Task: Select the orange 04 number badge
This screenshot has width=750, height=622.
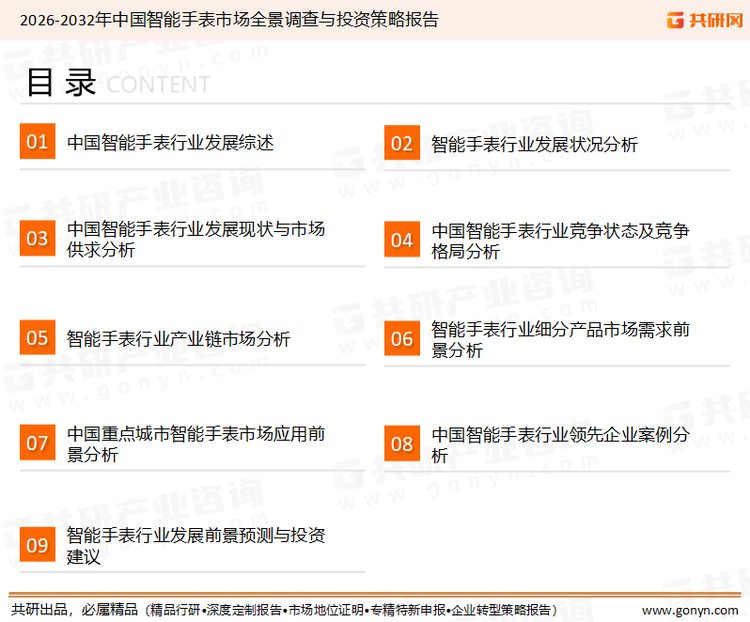Action: pos(402,239)
